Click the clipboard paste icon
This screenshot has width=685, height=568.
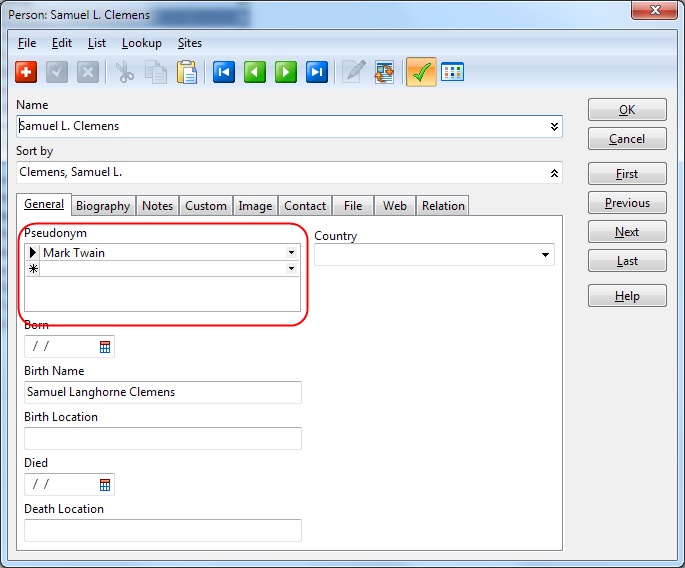(187, 72)
